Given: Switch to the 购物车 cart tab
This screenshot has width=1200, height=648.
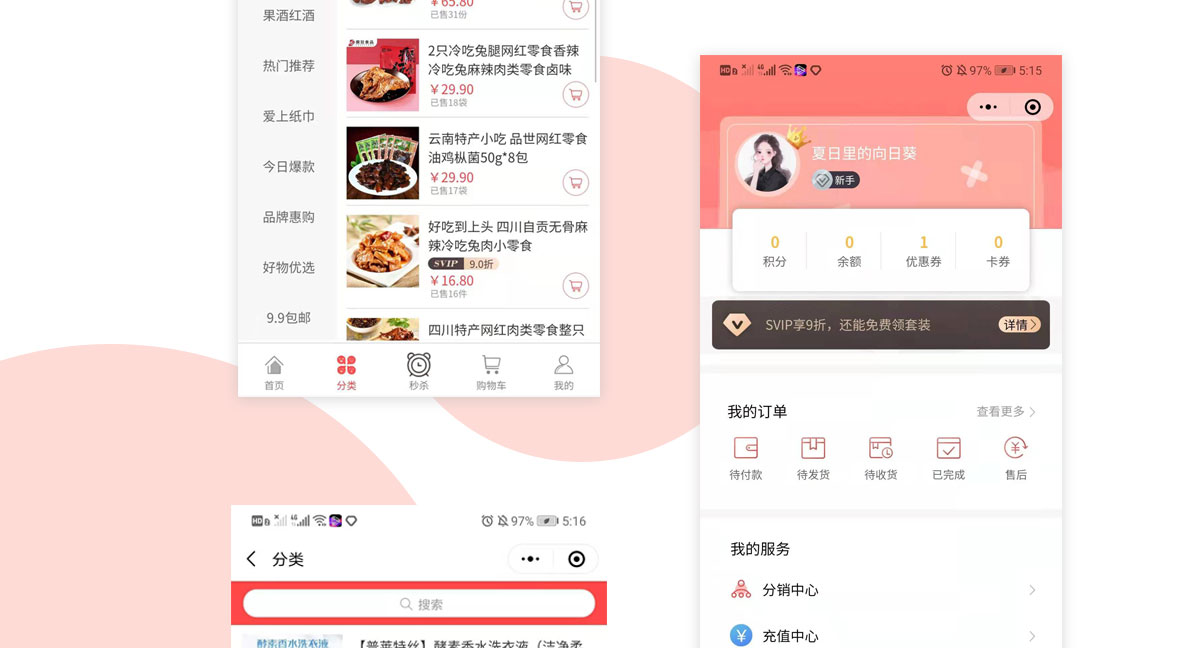Looking at the screenshot, I should [x=491, y=371].
